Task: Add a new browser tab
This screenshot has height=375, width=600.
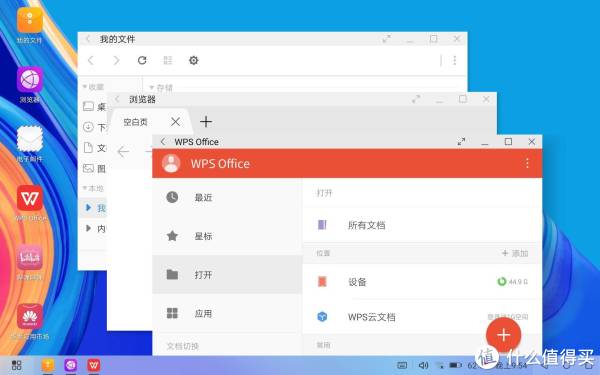Action: (x=206, y=122)
